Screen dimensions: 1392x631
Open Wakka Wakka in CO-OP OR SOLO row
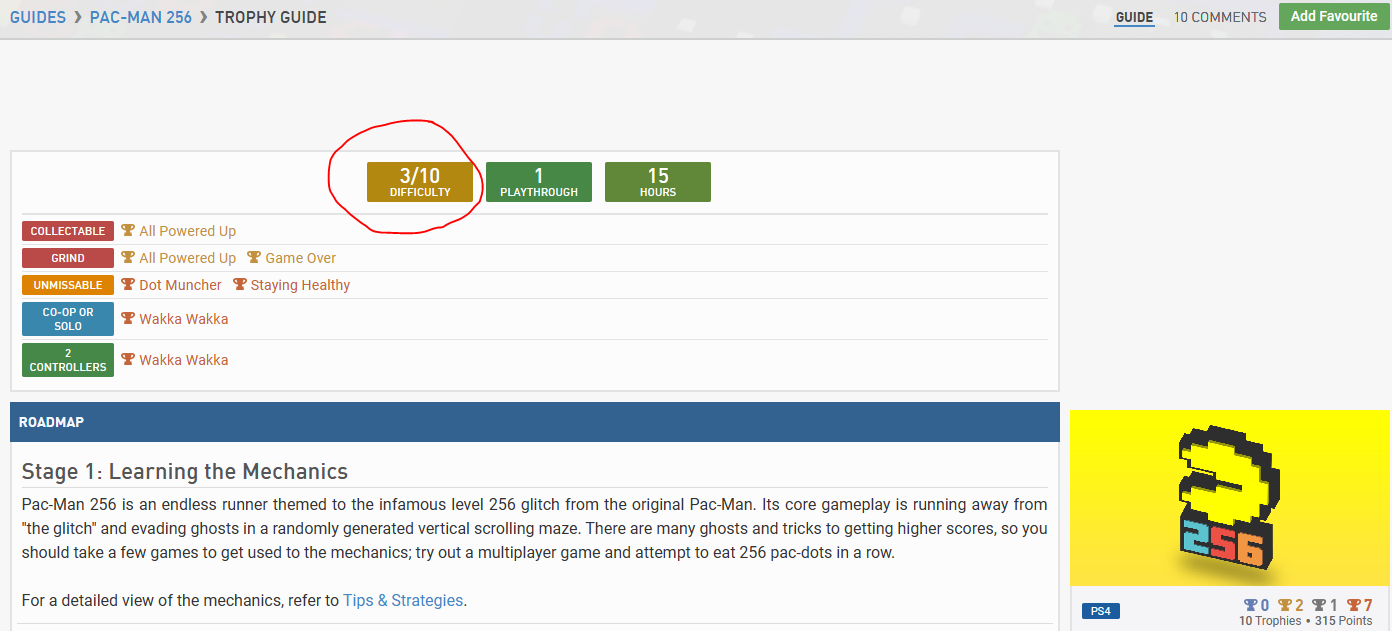coord(184,319)
